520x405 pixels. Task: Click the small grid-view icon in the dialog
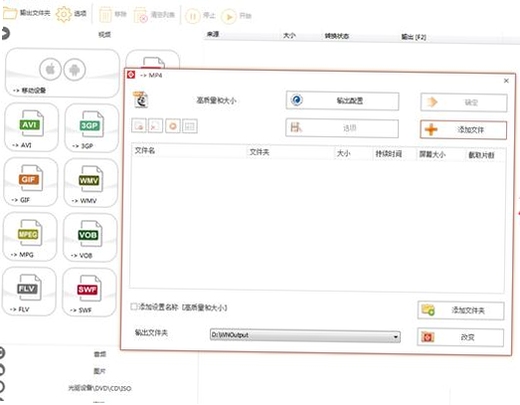tap(190, 126)
